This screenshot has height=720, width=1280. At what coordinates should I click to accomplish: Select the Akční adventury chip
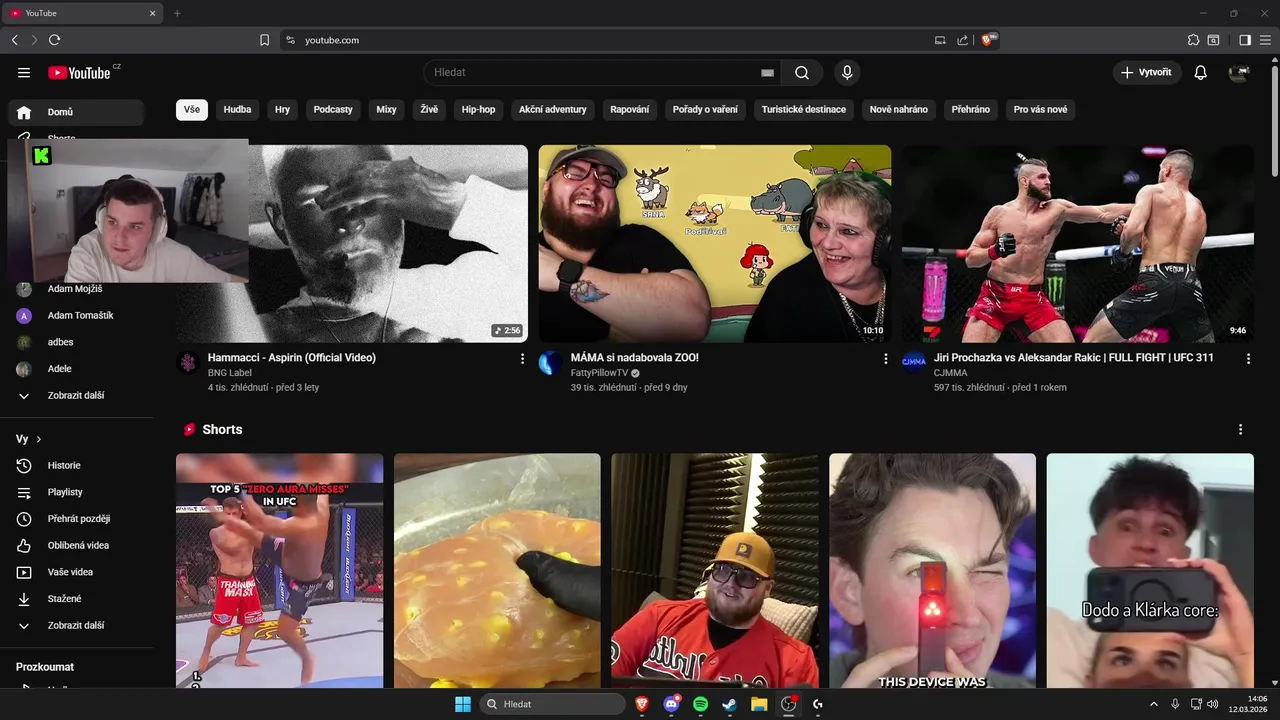[x=553, y=109]
